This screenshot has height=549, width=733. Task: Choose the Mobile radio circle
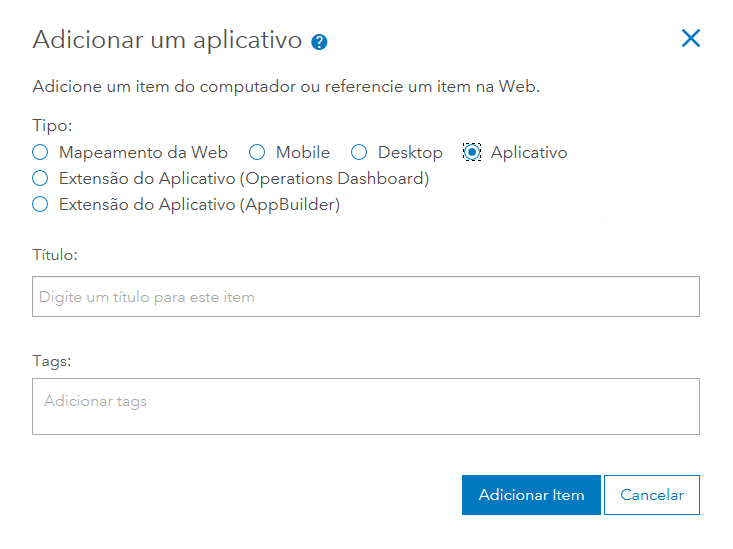[x=257, y=153]
